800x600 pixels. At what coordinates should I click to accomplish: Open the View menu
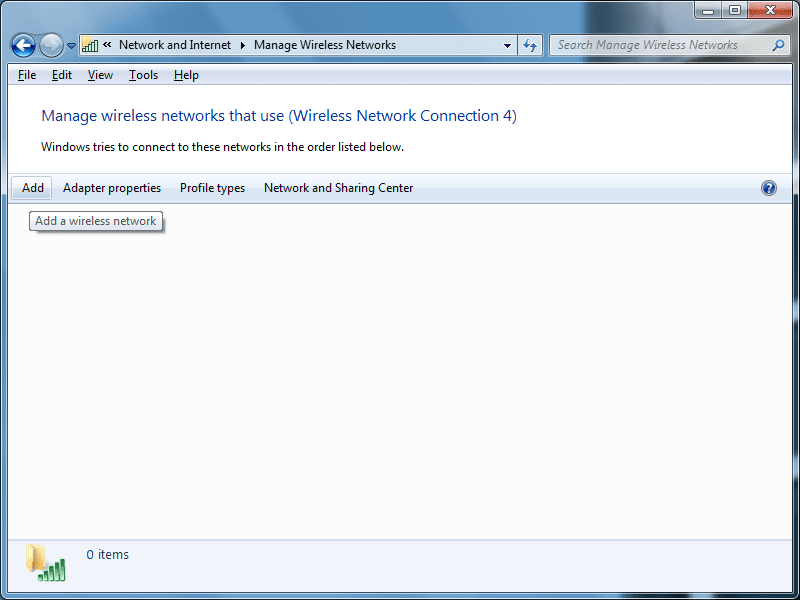[100, 75]
